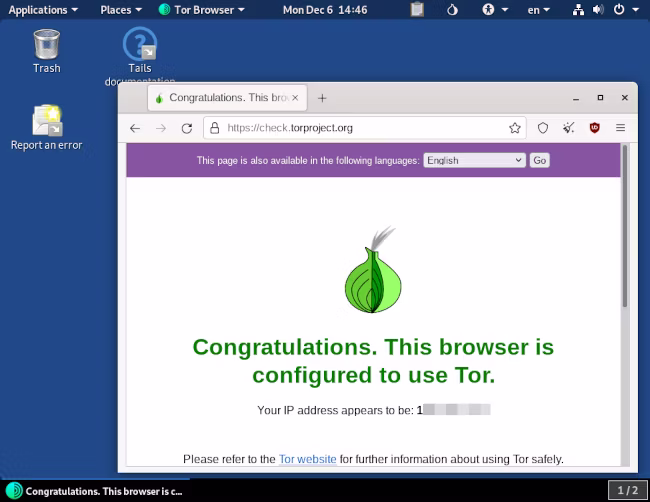Focus the URL address bar
The image size is (650, 502).
point(365,128)
